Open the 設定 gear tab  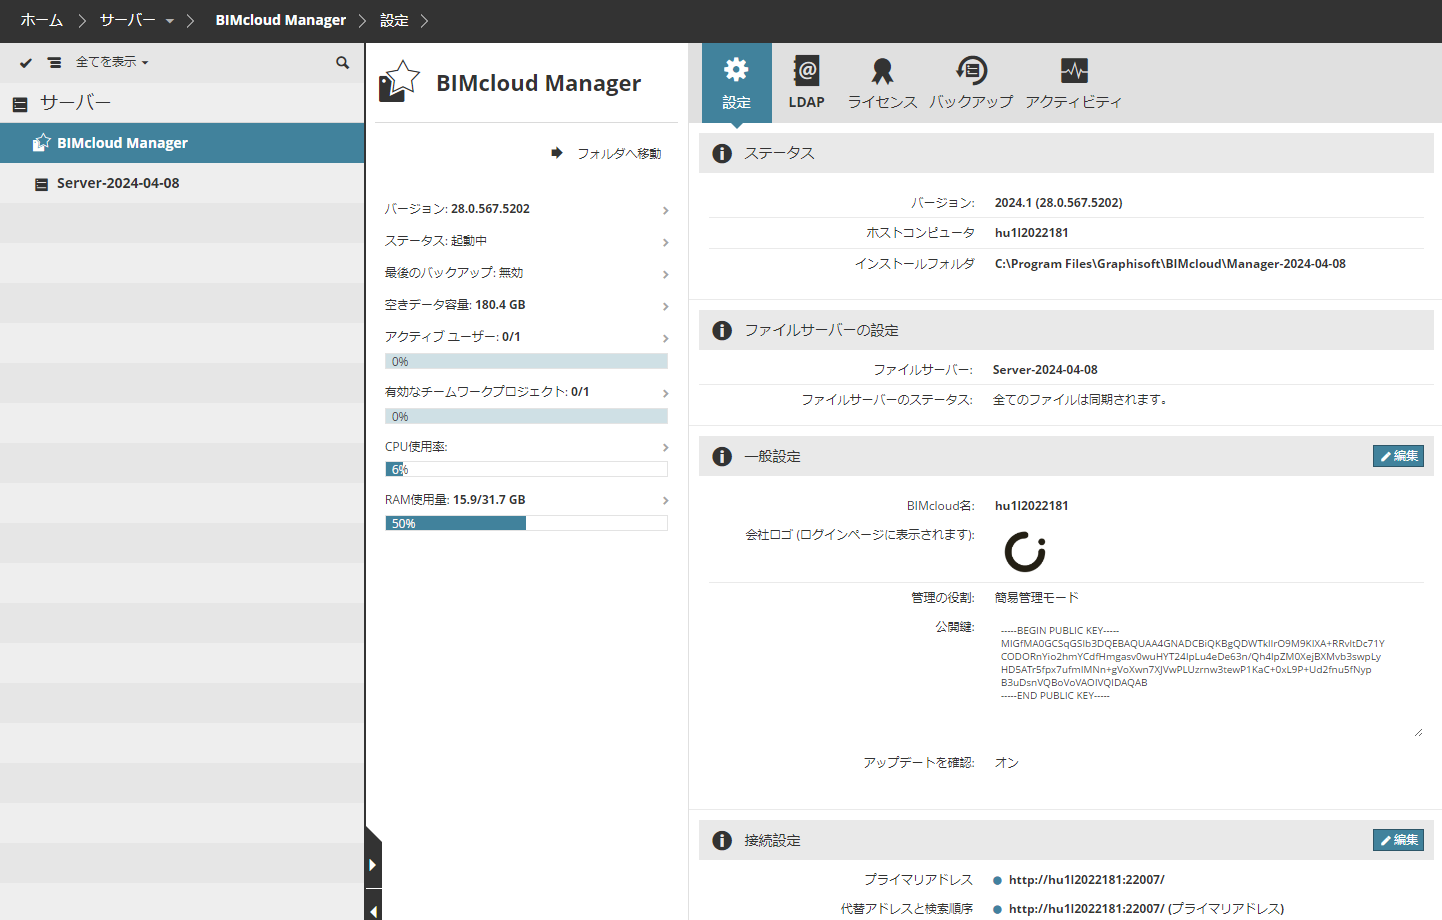tap(737, 83)
